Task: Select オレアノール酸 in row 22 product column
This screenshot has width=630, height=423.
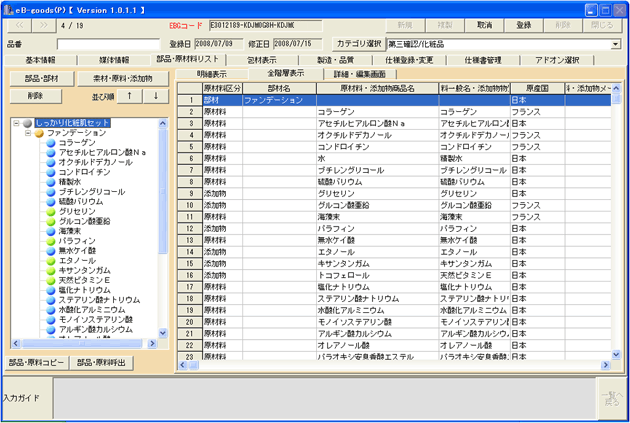Action: click(378, 345)
